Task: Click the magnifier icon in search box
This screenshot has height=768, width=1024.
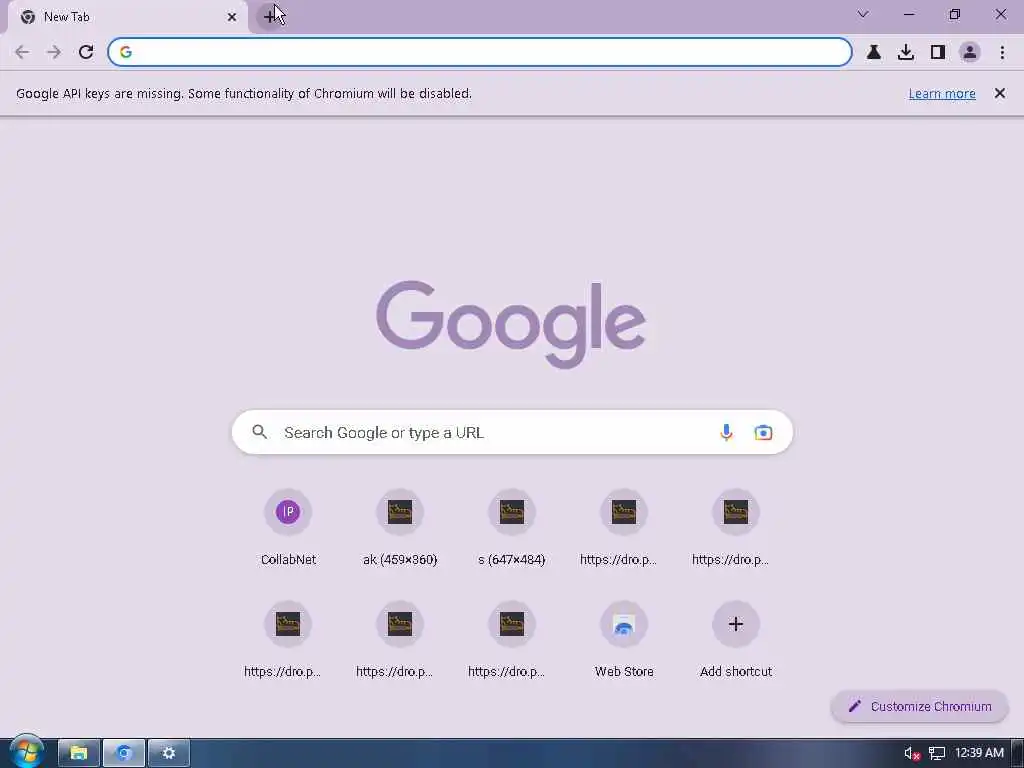Action: (x=259, y=432)
